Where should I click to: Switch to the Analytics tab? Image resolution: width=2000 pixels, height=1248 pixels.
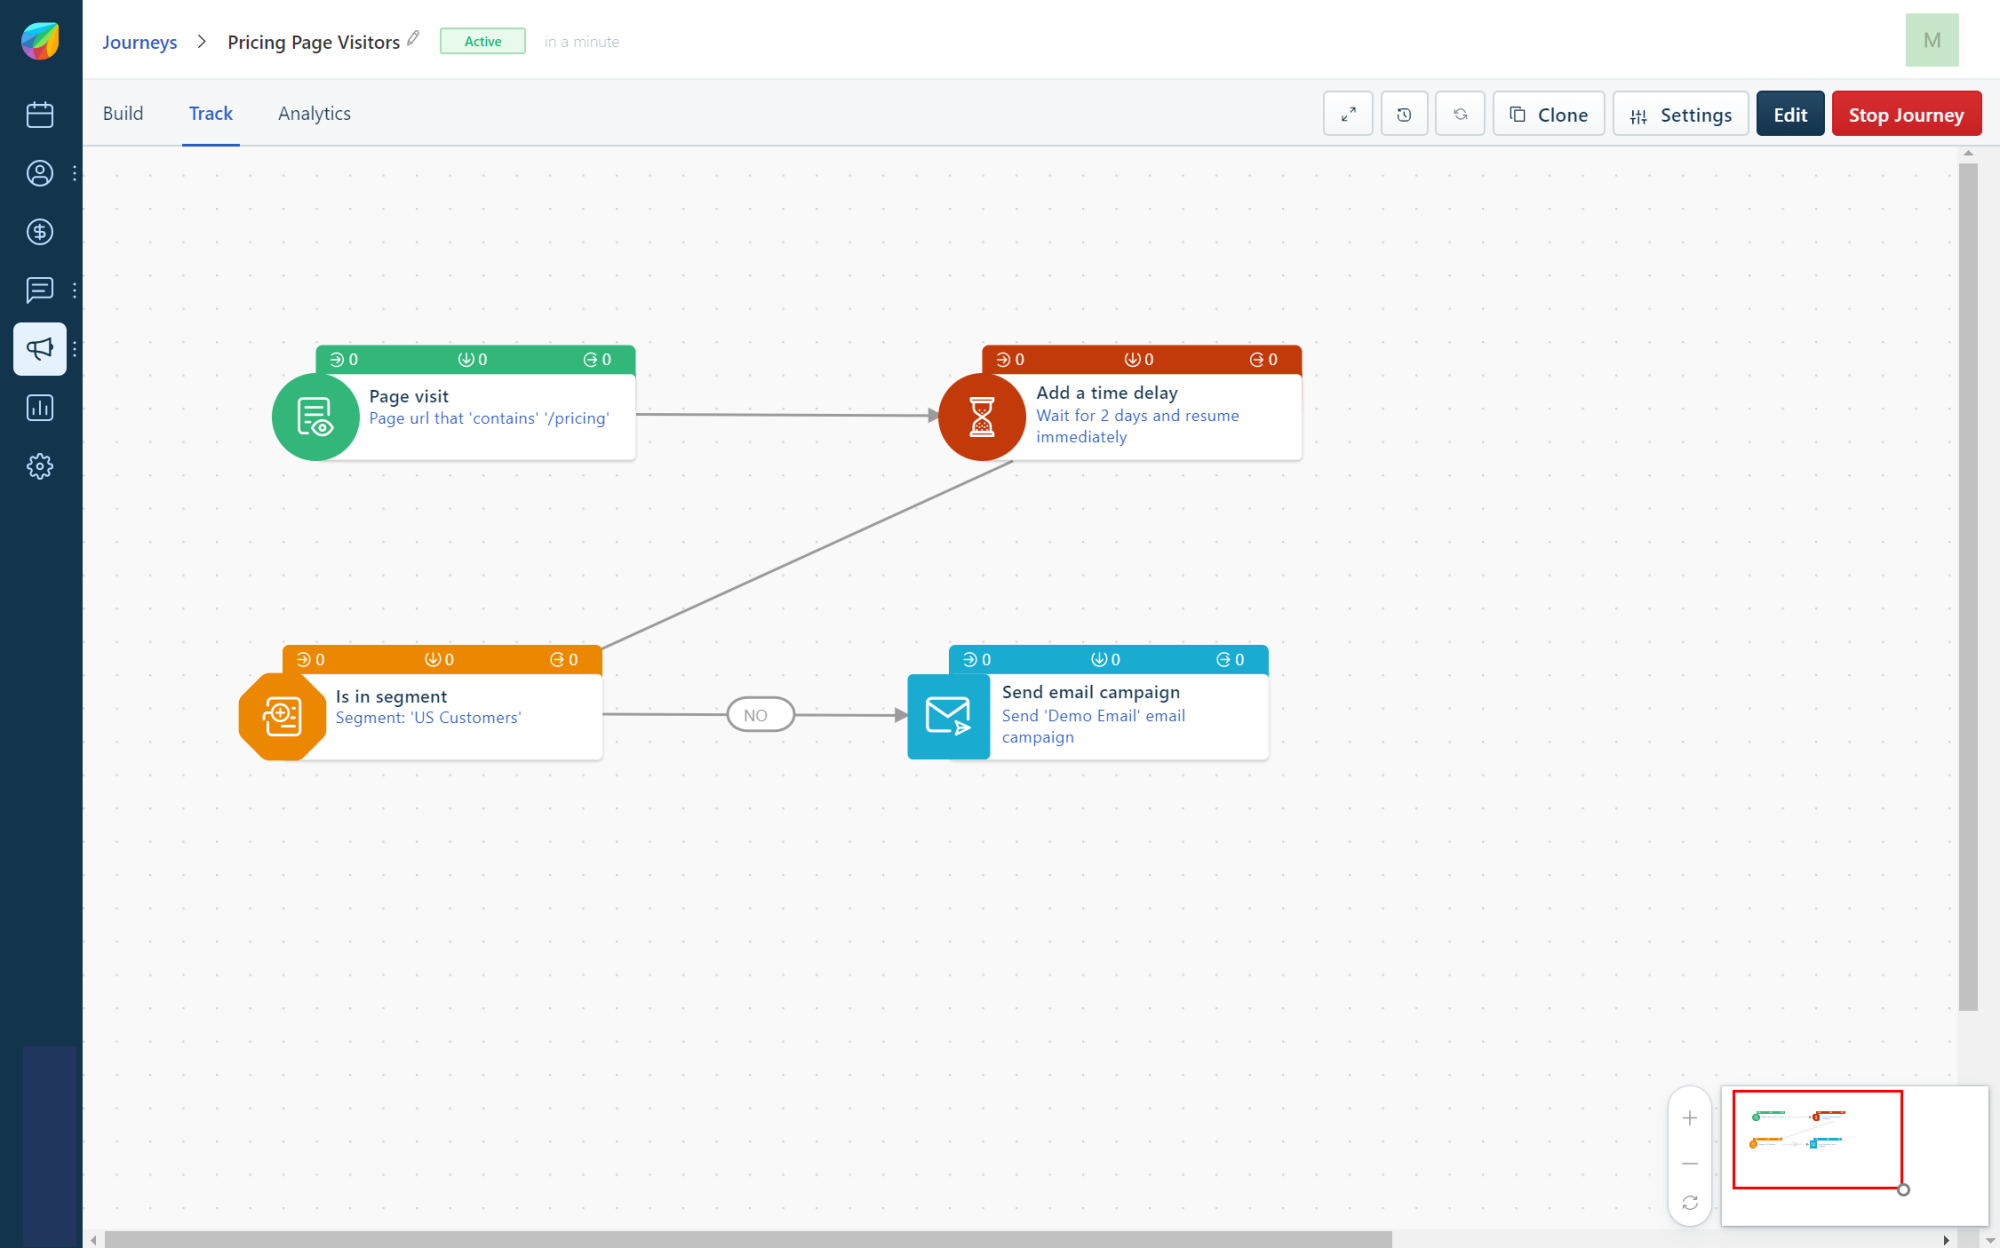(314, 113)
